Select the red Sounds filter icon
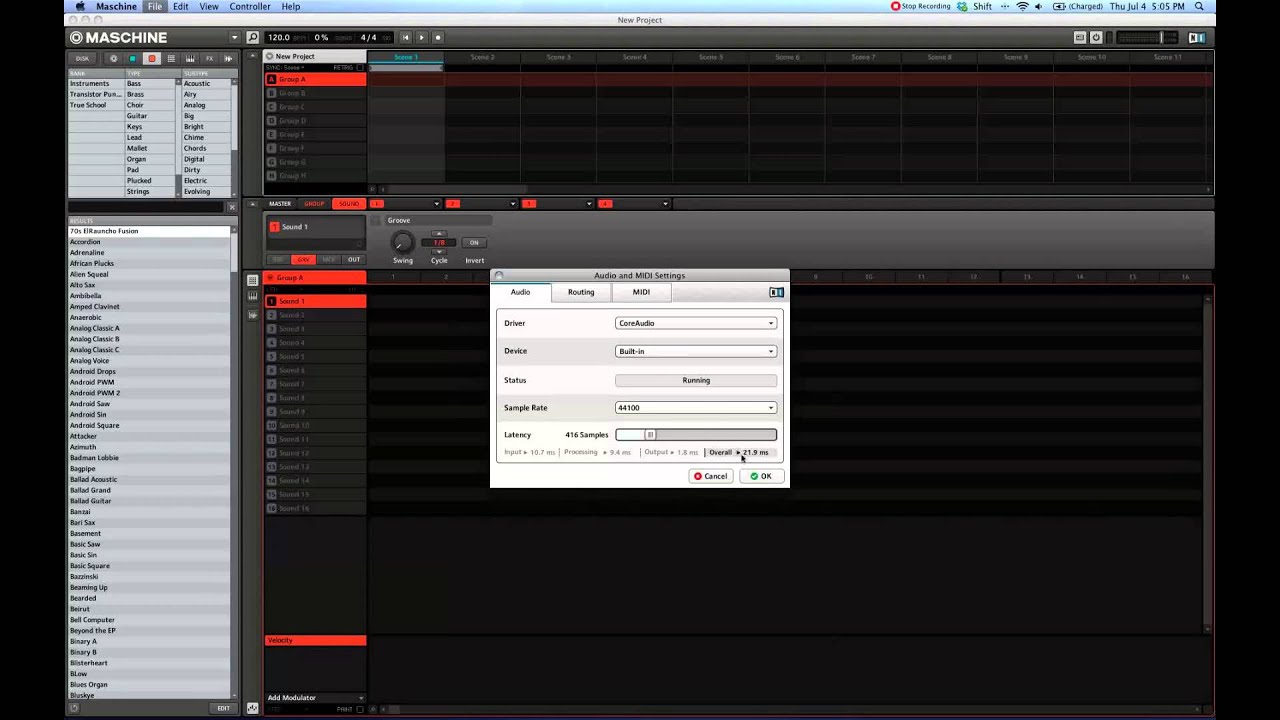The height and width of the screenshot is (720, 1280). (152, 59)
